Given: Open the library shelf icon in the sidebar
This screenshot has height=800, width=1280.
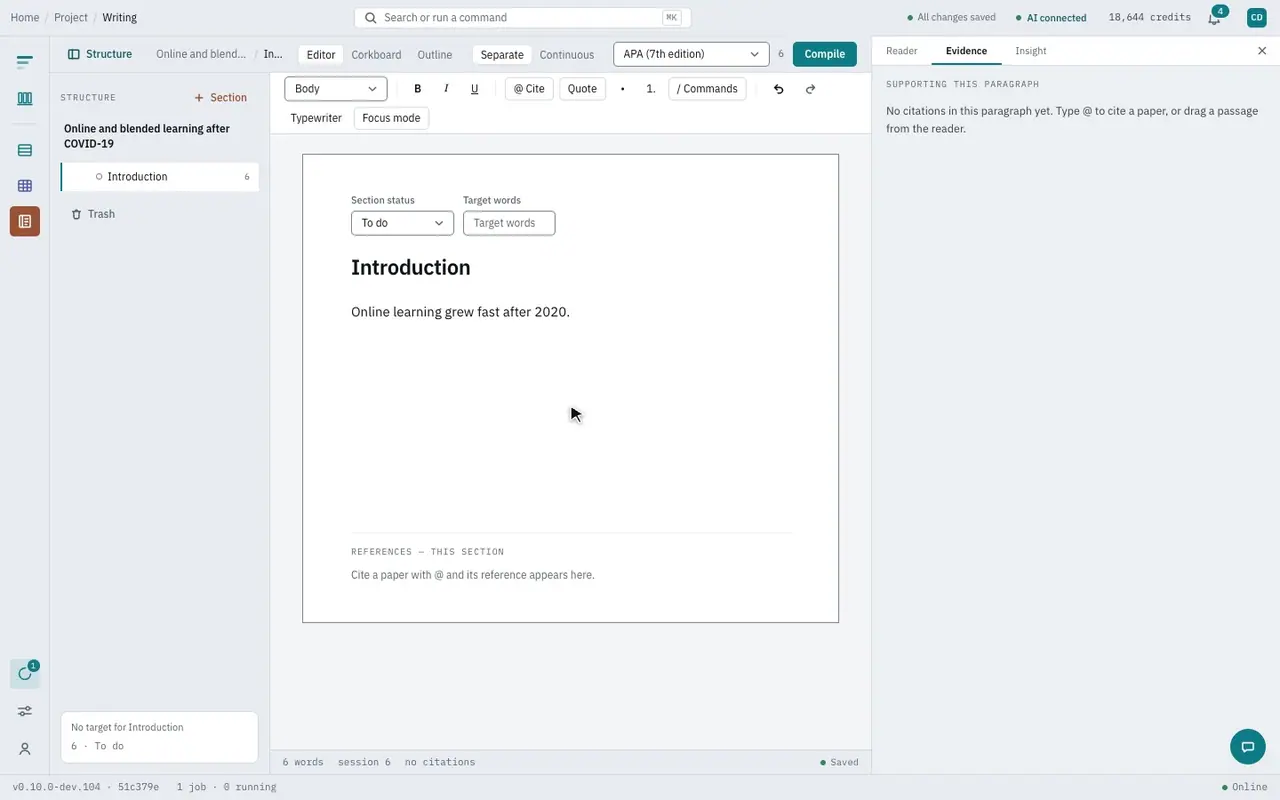Looking at the screenshot, I should 25,98.
